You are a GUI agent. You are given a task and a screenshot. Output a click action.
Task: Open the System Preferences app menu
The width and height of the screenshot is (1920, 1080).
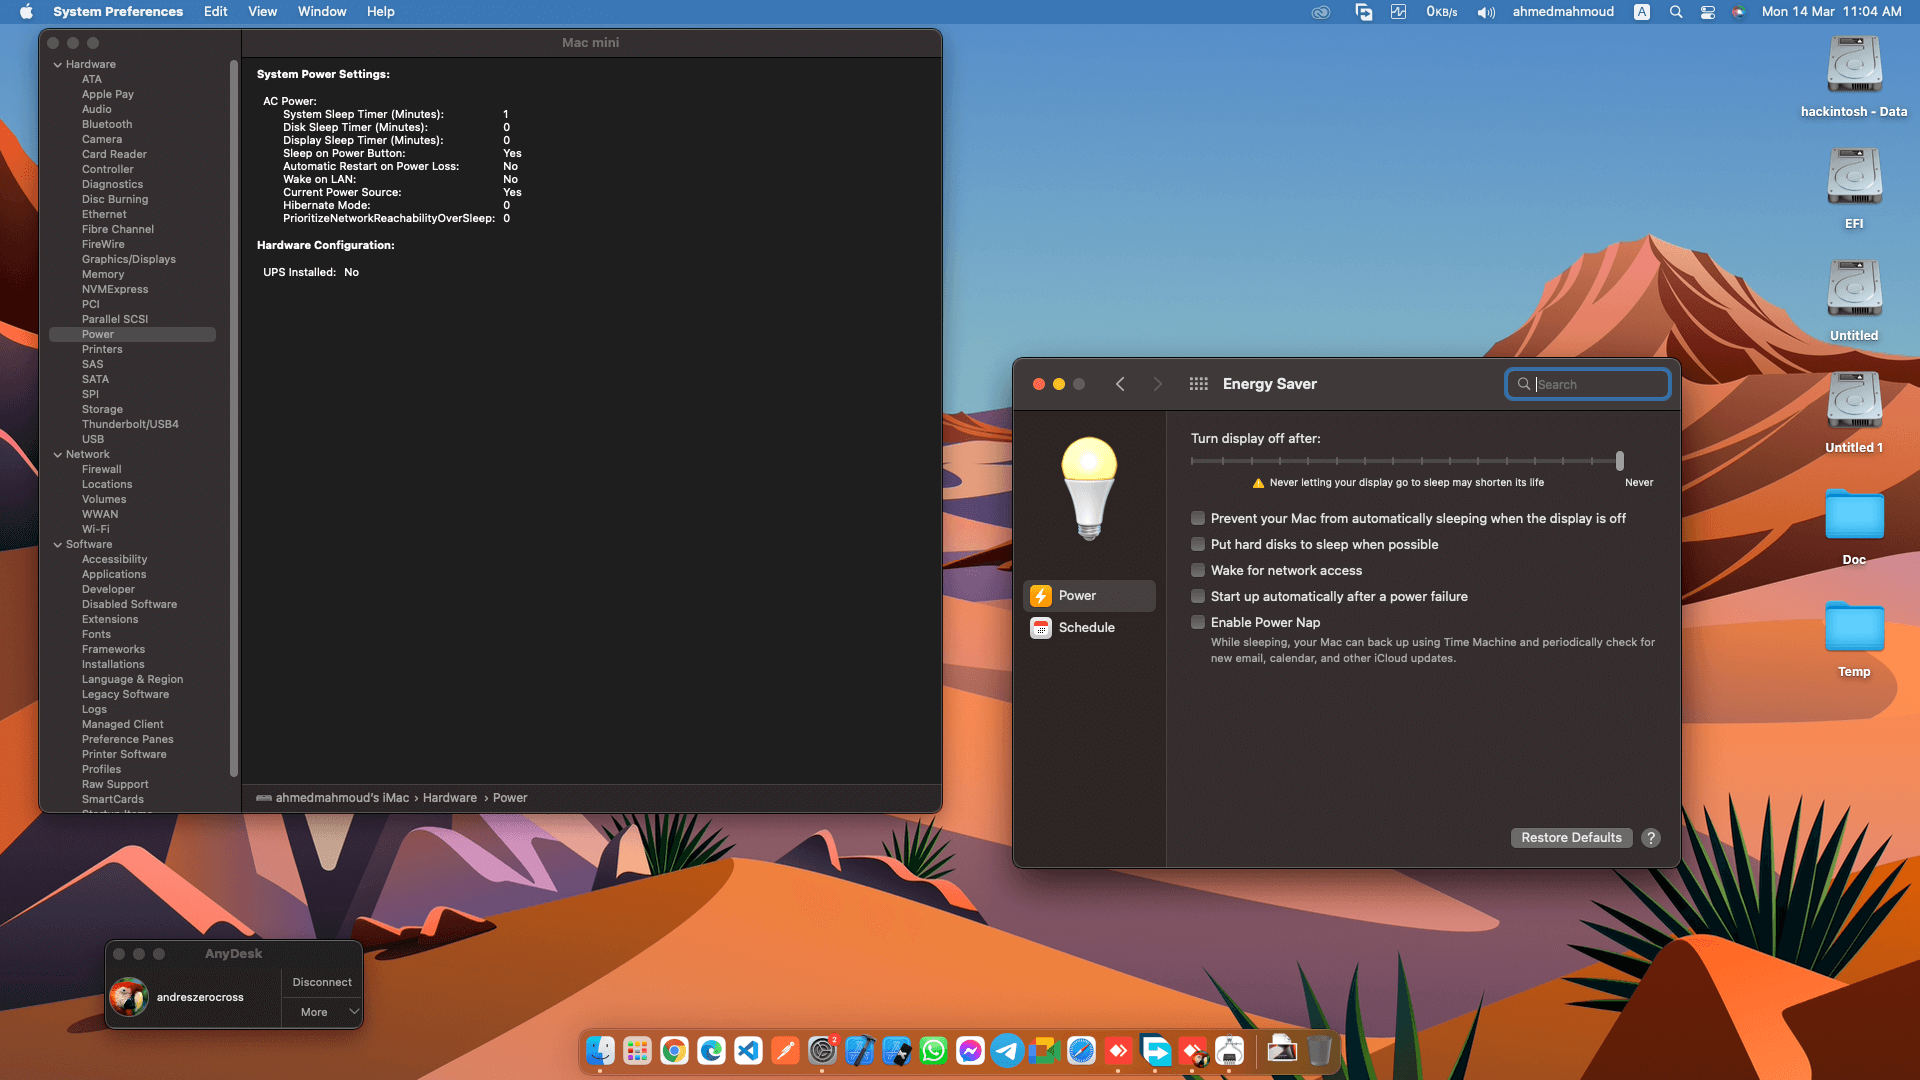pyautogui.click(x=118, y=12)
